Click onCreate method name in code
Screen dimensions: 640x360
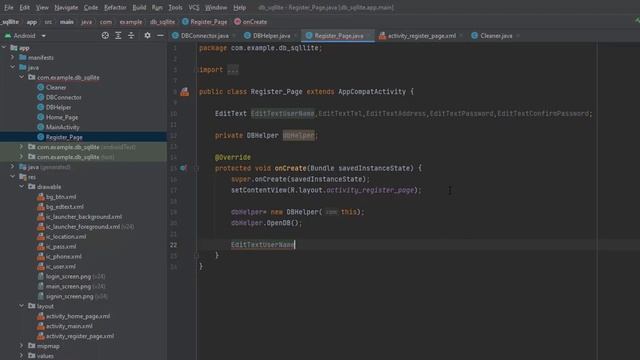290,168
